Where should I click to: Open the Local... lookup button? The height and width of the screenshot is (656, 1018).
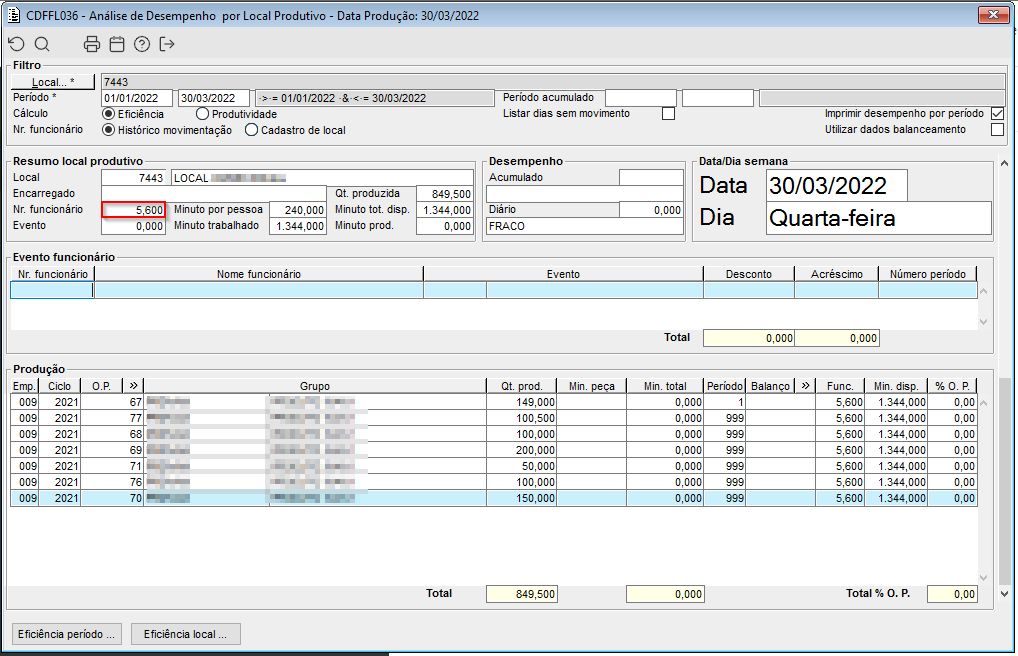[53, 82]
